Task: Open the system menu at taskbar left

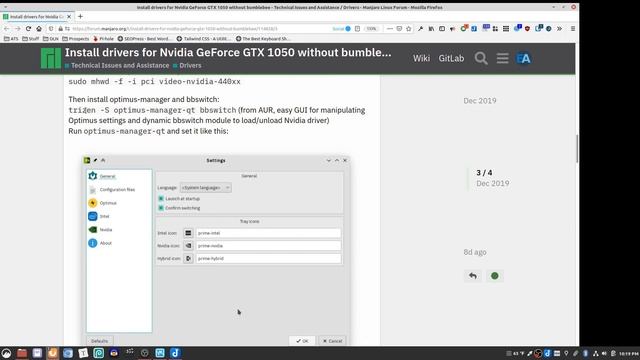Action: point(6,353)
